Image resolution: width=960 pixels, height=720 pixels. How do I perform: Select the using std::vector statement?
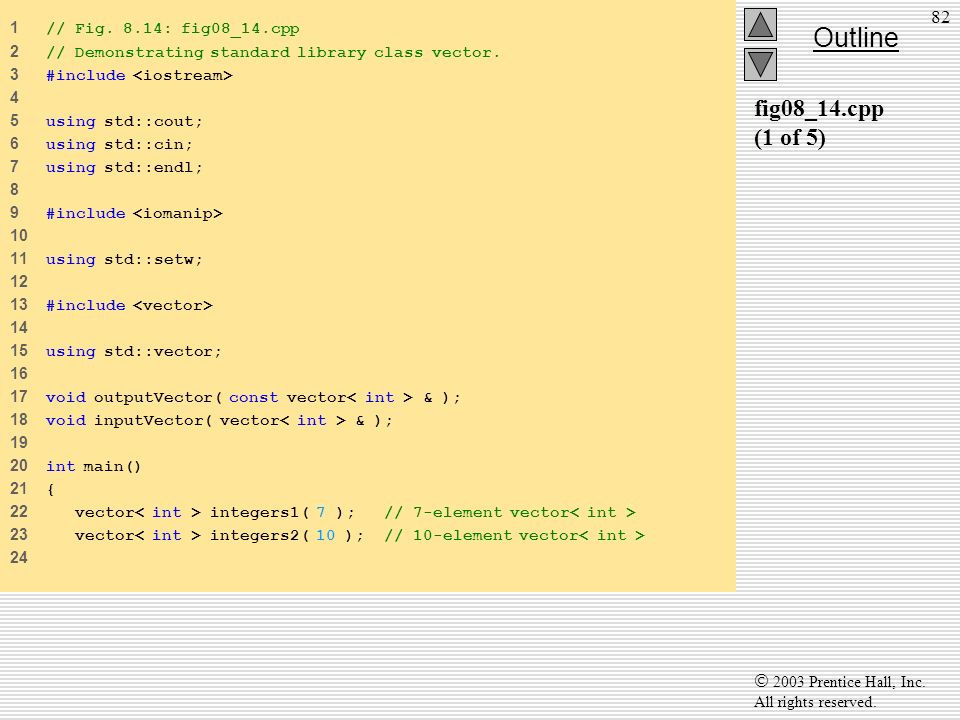click(133, 351)
